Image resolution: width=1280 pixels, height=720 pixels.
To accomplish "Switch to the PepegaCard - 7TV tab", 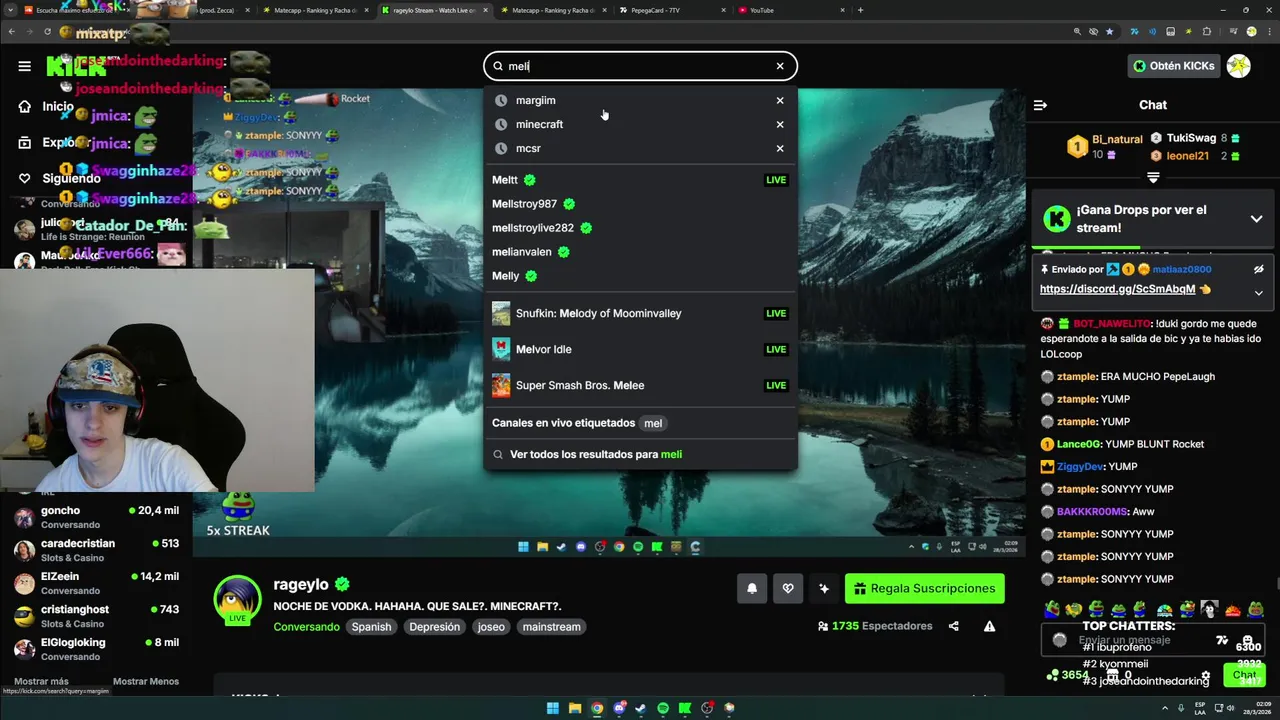I will pyautogui.click(x=672, y=10).
